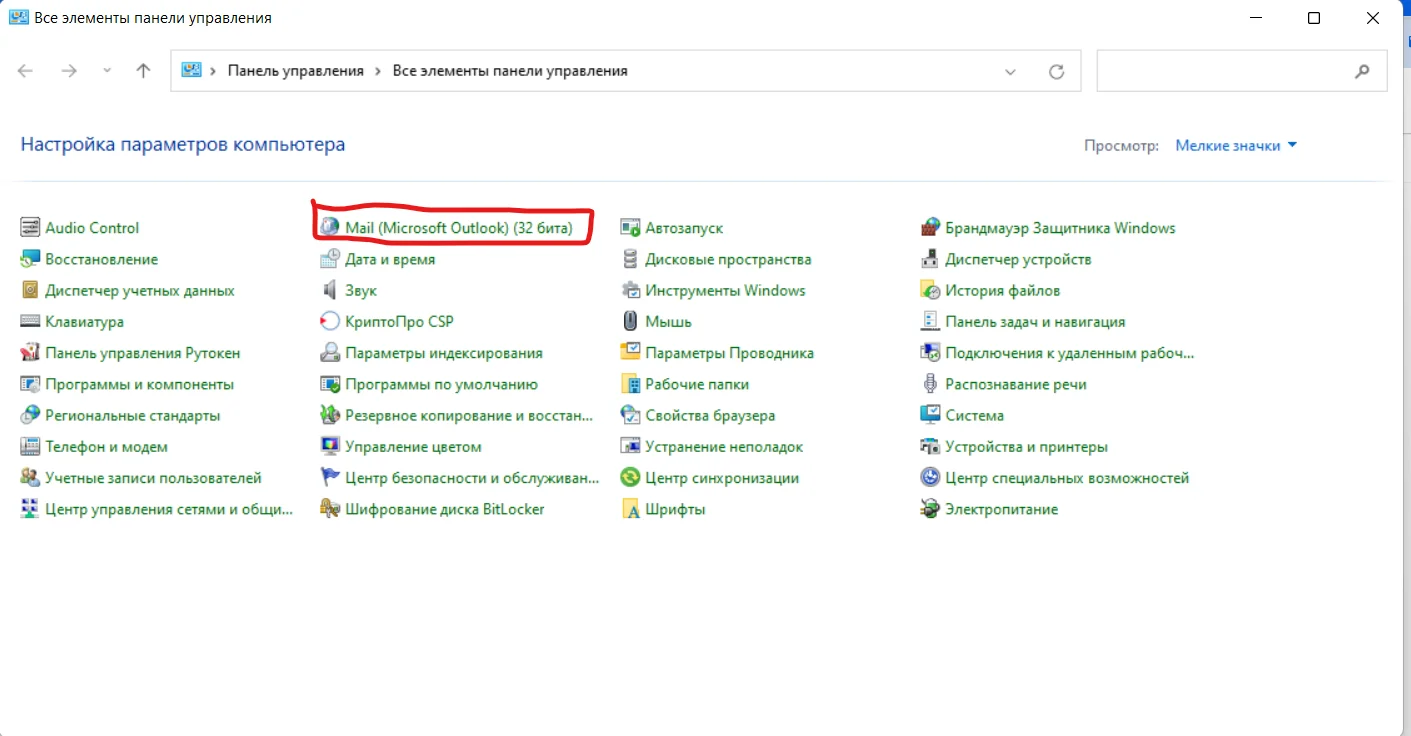Open Резервное копирование и восстановление link
Screen dimensions: 1411x736
(469, 415)
